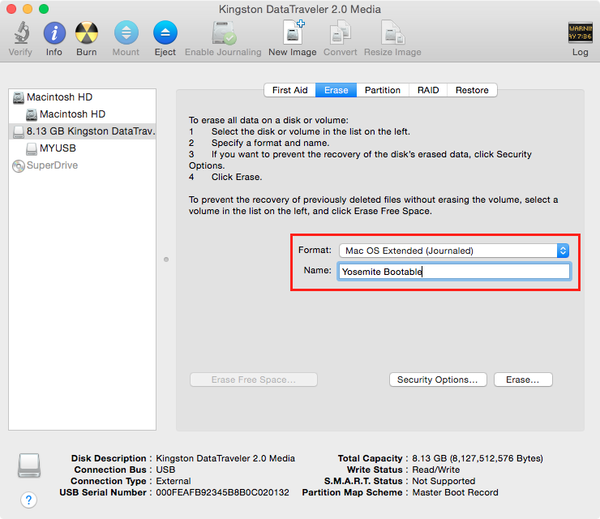Switch to the Partition tab
This screenshot has width=600, height=519.
pyautogui.click(x=382, y=90)
